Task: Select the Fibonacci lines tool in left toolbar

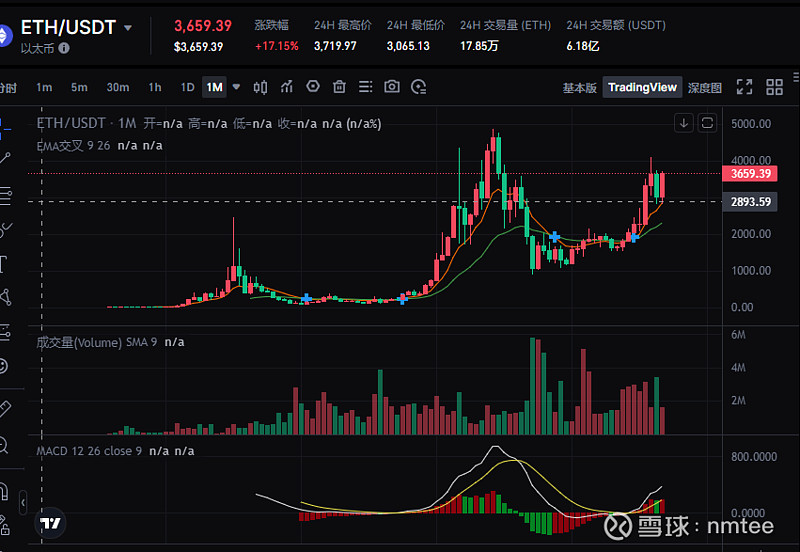Action: point(5,195)
